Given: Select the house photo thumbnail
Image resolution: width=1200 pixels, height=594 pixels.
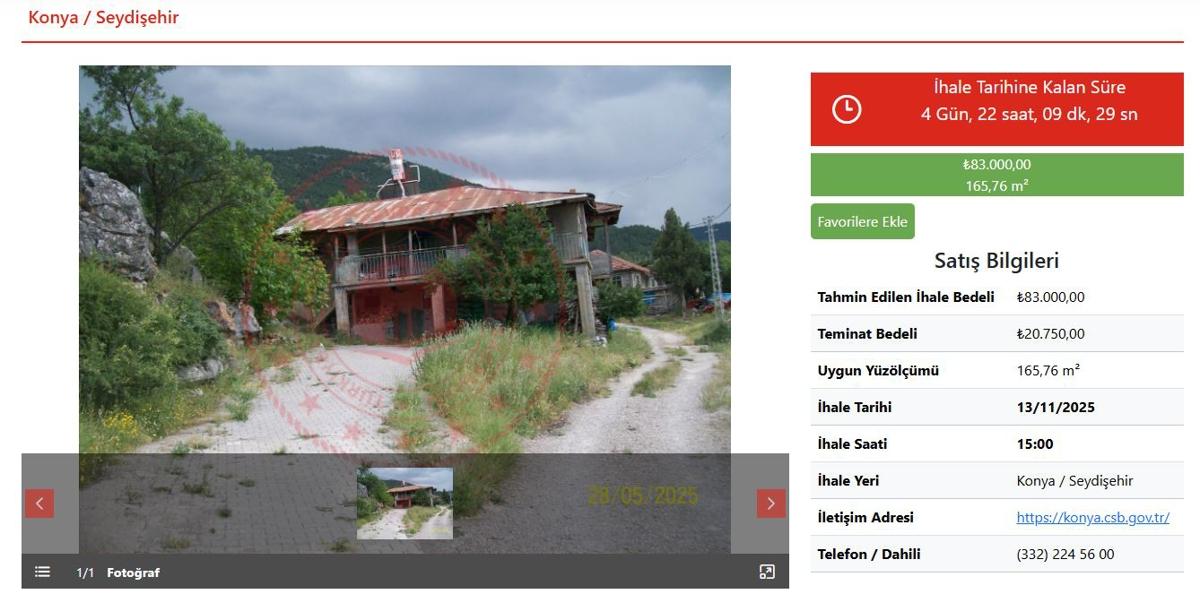Looking at the screenshot, I should click(405, 503).
